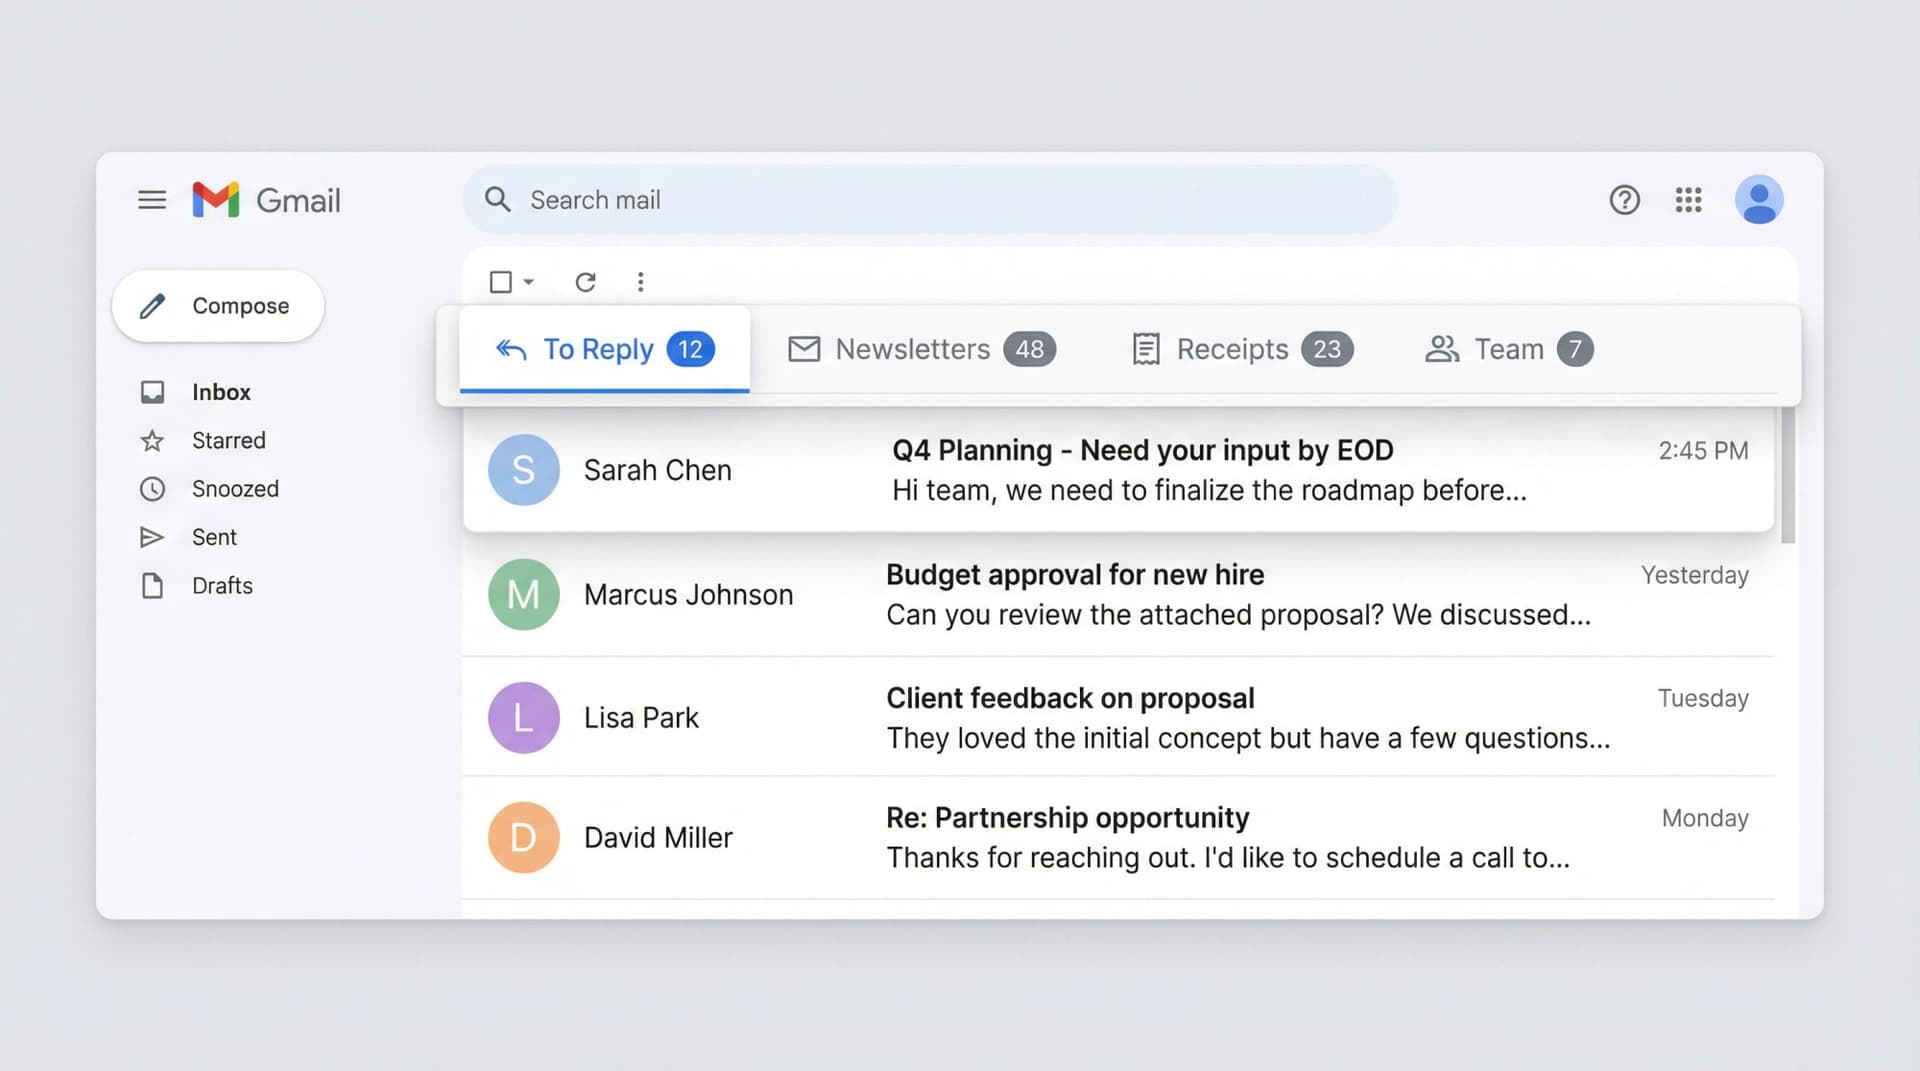Screen dimensions: 1920x1071
Task: Select the Team tab
Action: (x=1505, y=349)
